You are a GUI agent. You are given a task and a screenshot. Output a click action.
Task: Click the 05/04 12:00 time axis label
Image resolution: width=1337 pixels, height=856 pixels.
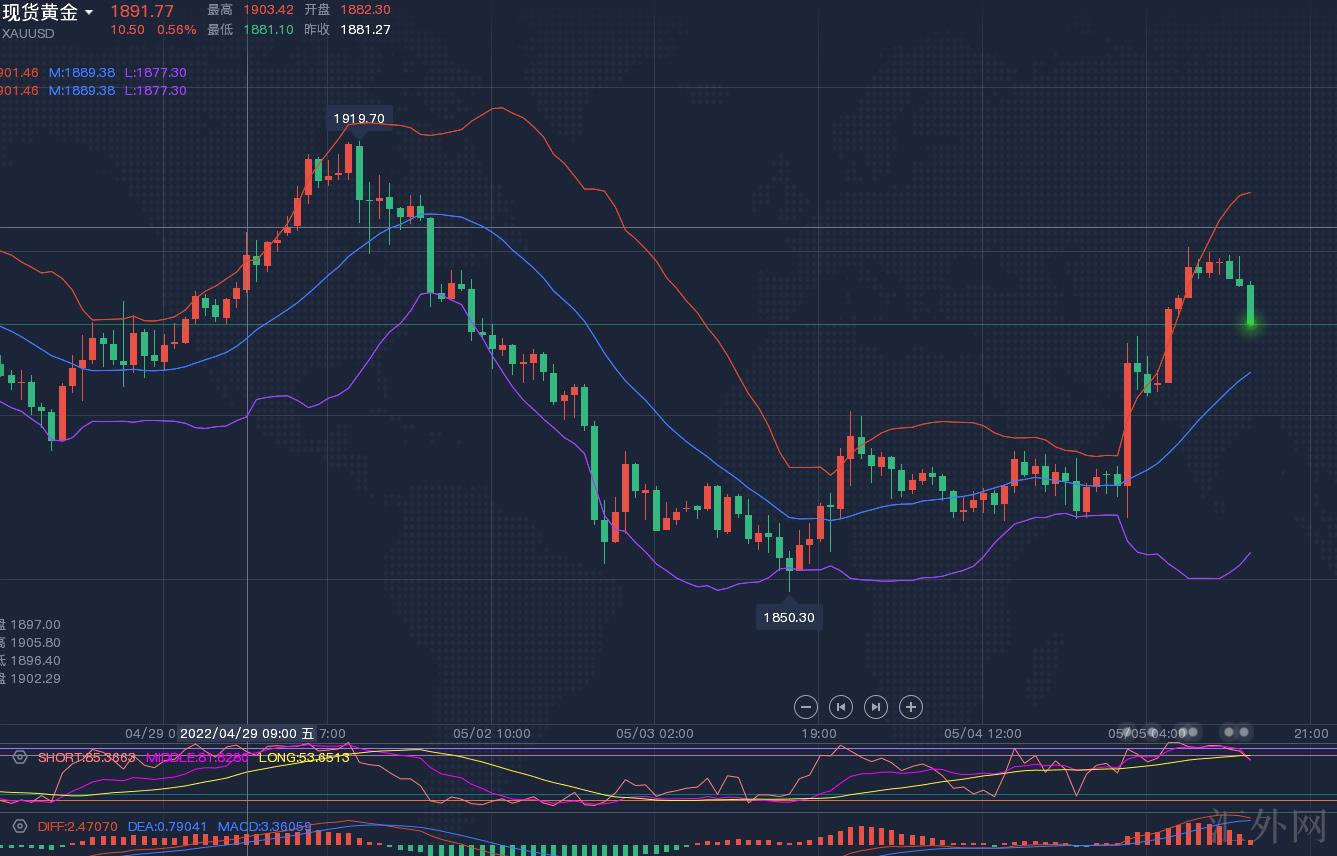[x=982, y=733]
